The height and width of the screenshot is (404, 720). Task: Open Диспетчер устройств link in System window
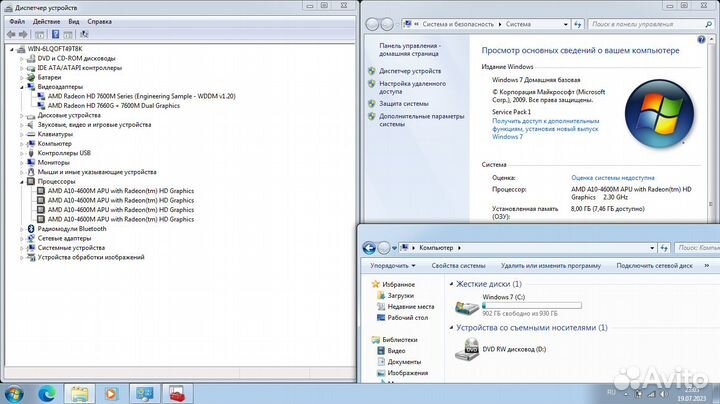[410, 71]
